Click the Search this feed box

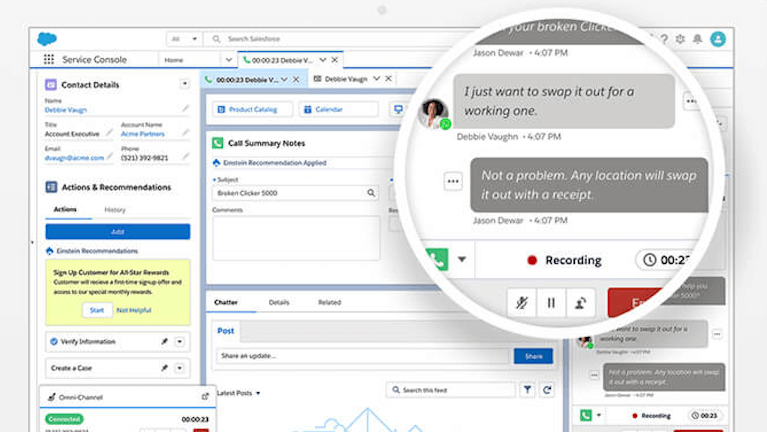pyautogui.click(x=451, y=390)
